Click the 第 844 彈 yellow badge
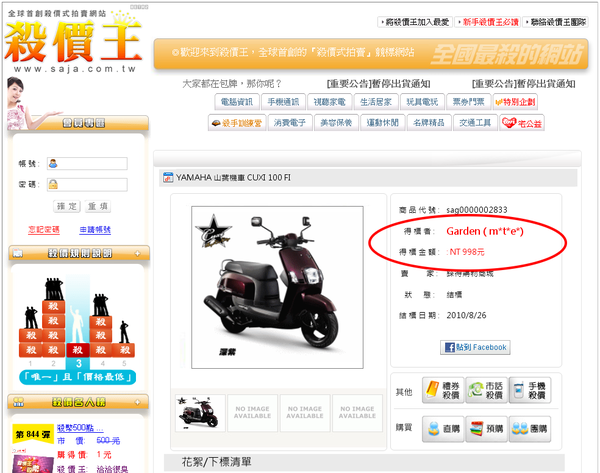The height and width of the screenshot is (473, 600). coord(33,434)
